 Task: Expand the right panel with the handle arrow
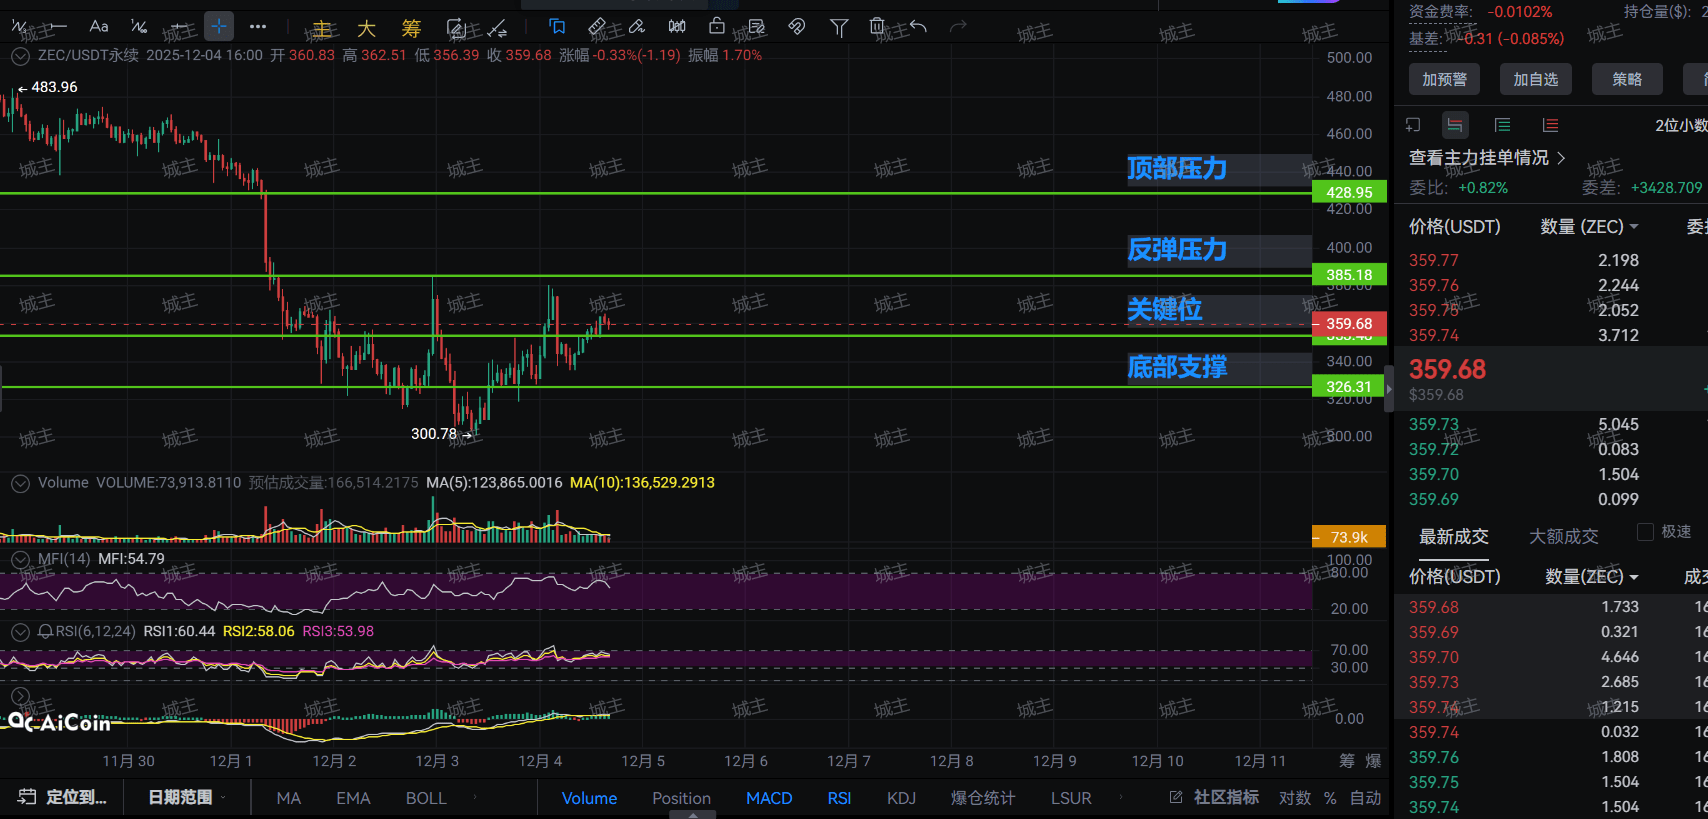click(1389, 389)
